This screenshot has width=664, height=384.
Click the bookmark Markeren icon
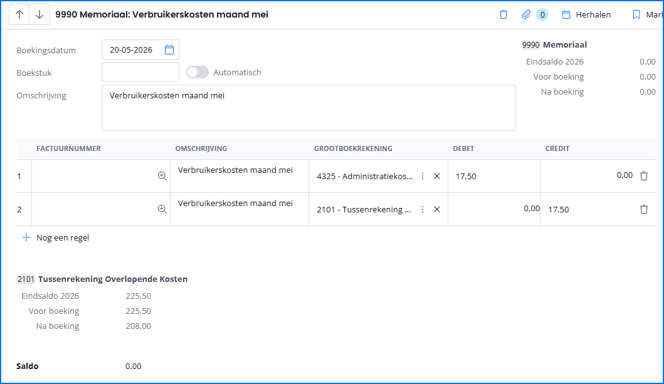636,15
